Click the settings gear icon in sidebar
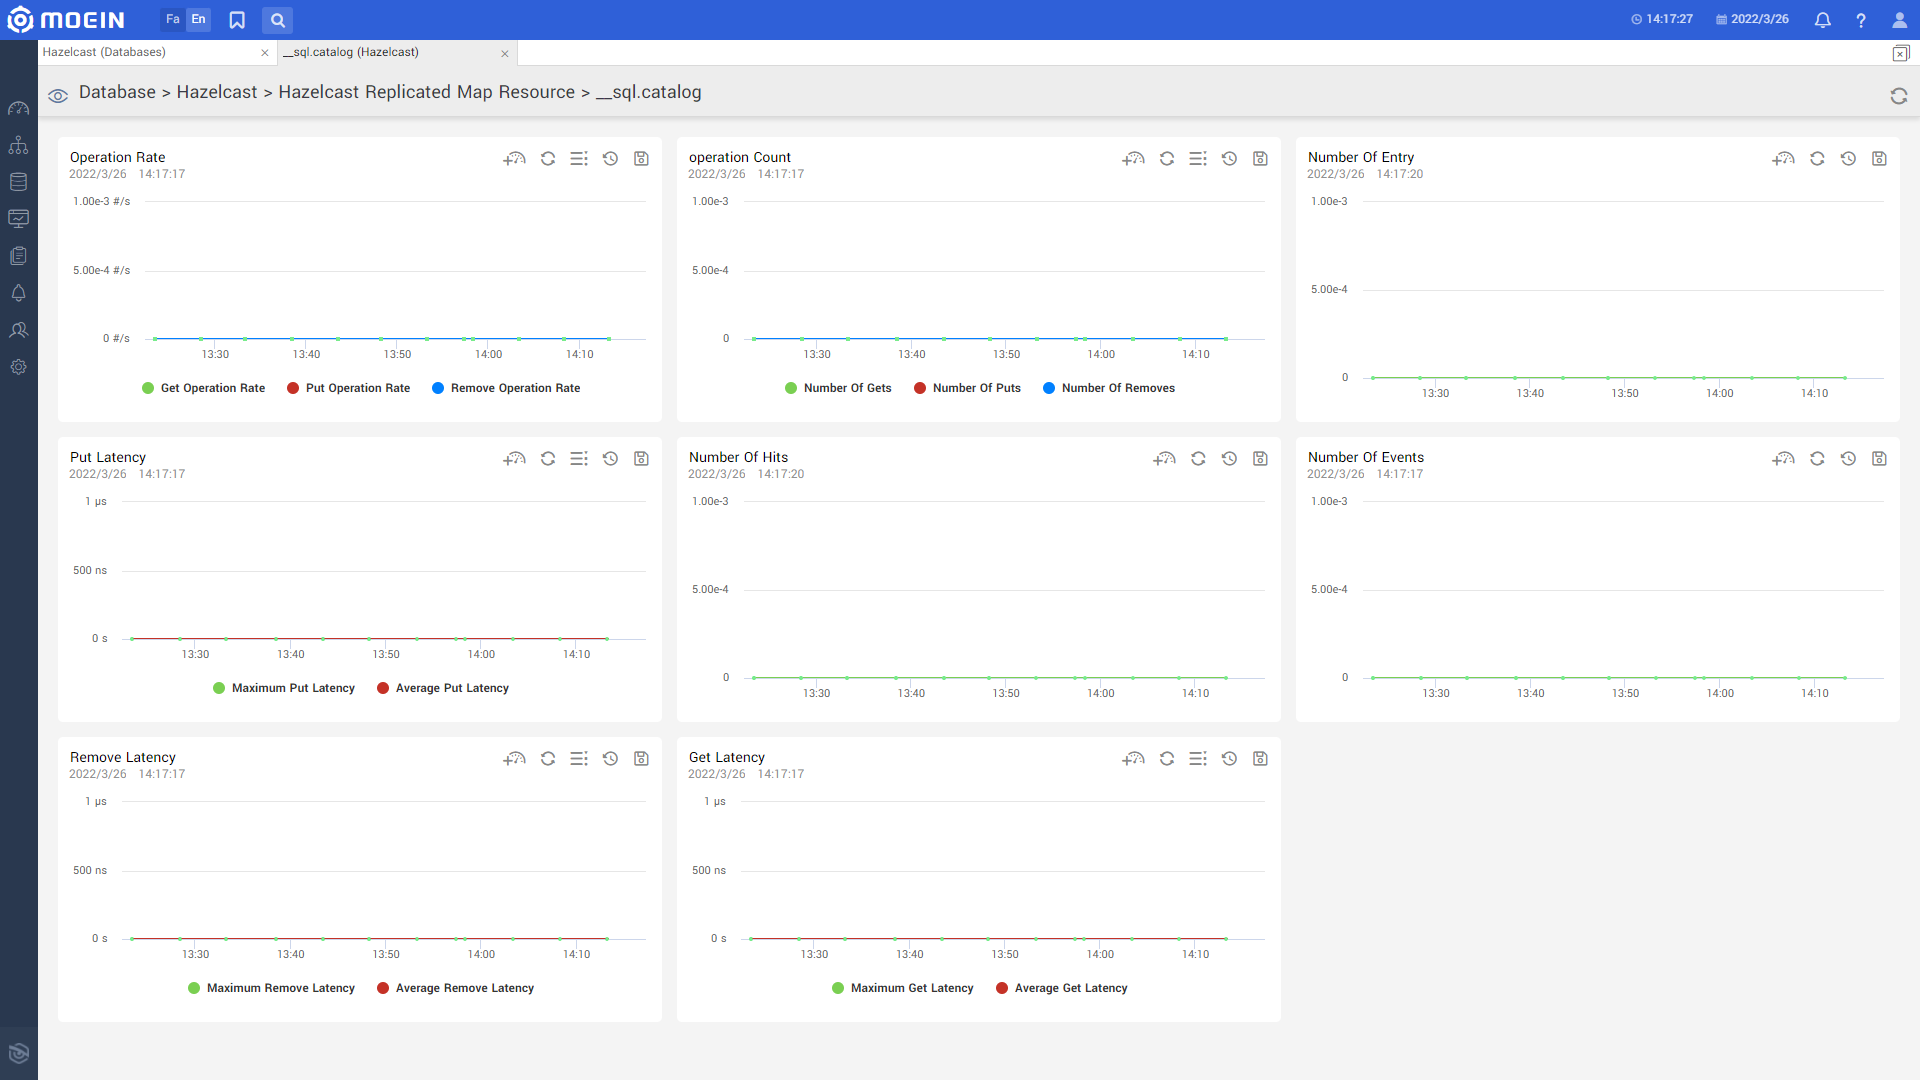Viewport: 1920px width, 1080px height. pyautogui.click(x=20, y=367)
